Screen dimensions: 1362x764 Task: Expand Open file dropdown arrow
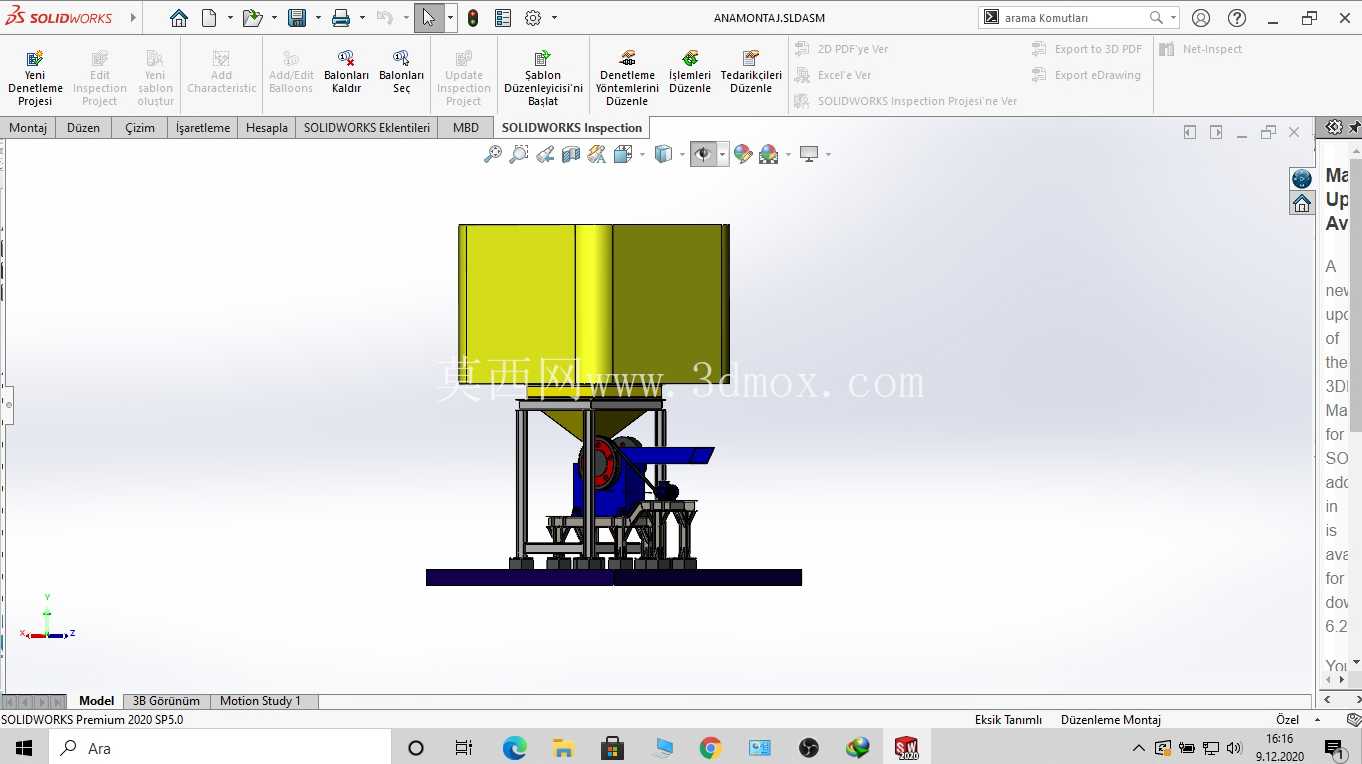[274, 18]
